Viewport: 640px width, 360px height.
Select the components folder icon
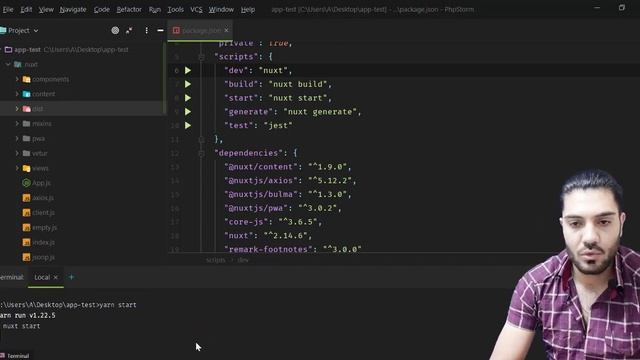[27, 79]
